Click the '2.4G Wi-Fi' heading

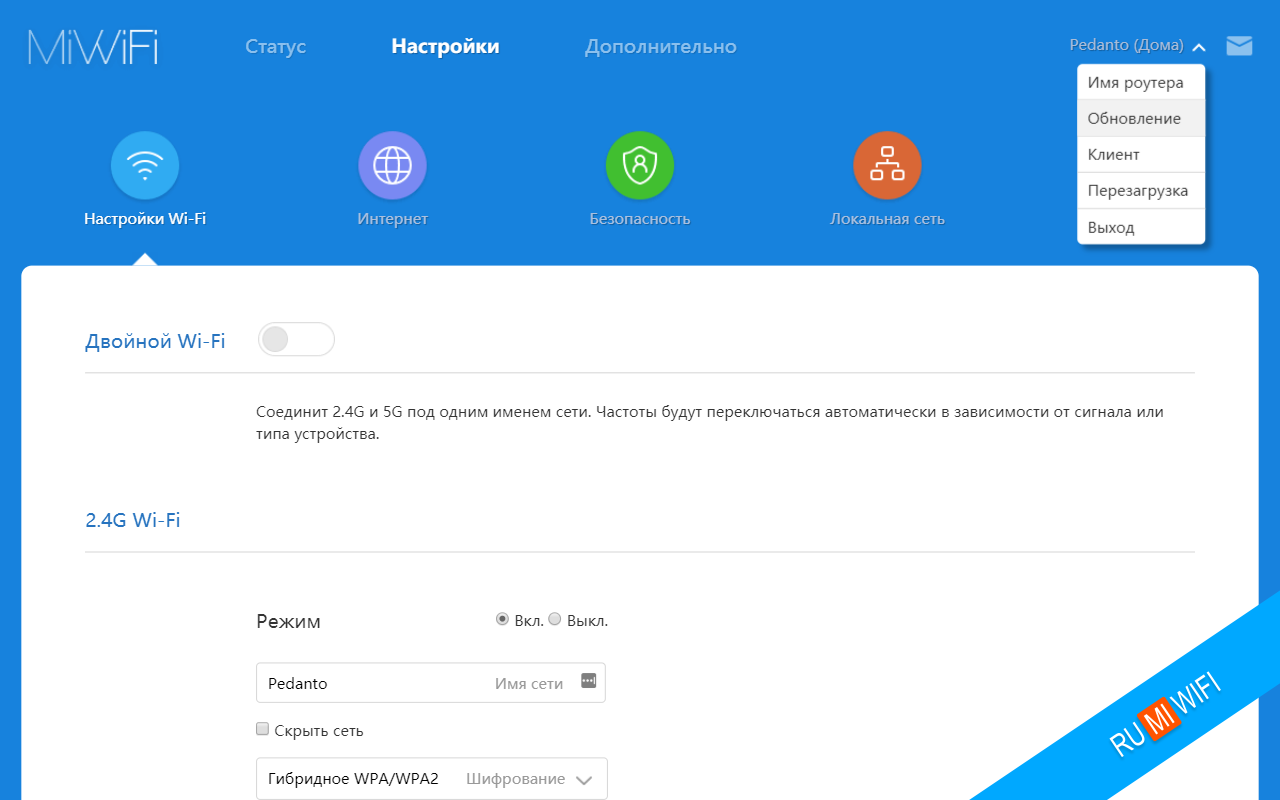point(133,520)
